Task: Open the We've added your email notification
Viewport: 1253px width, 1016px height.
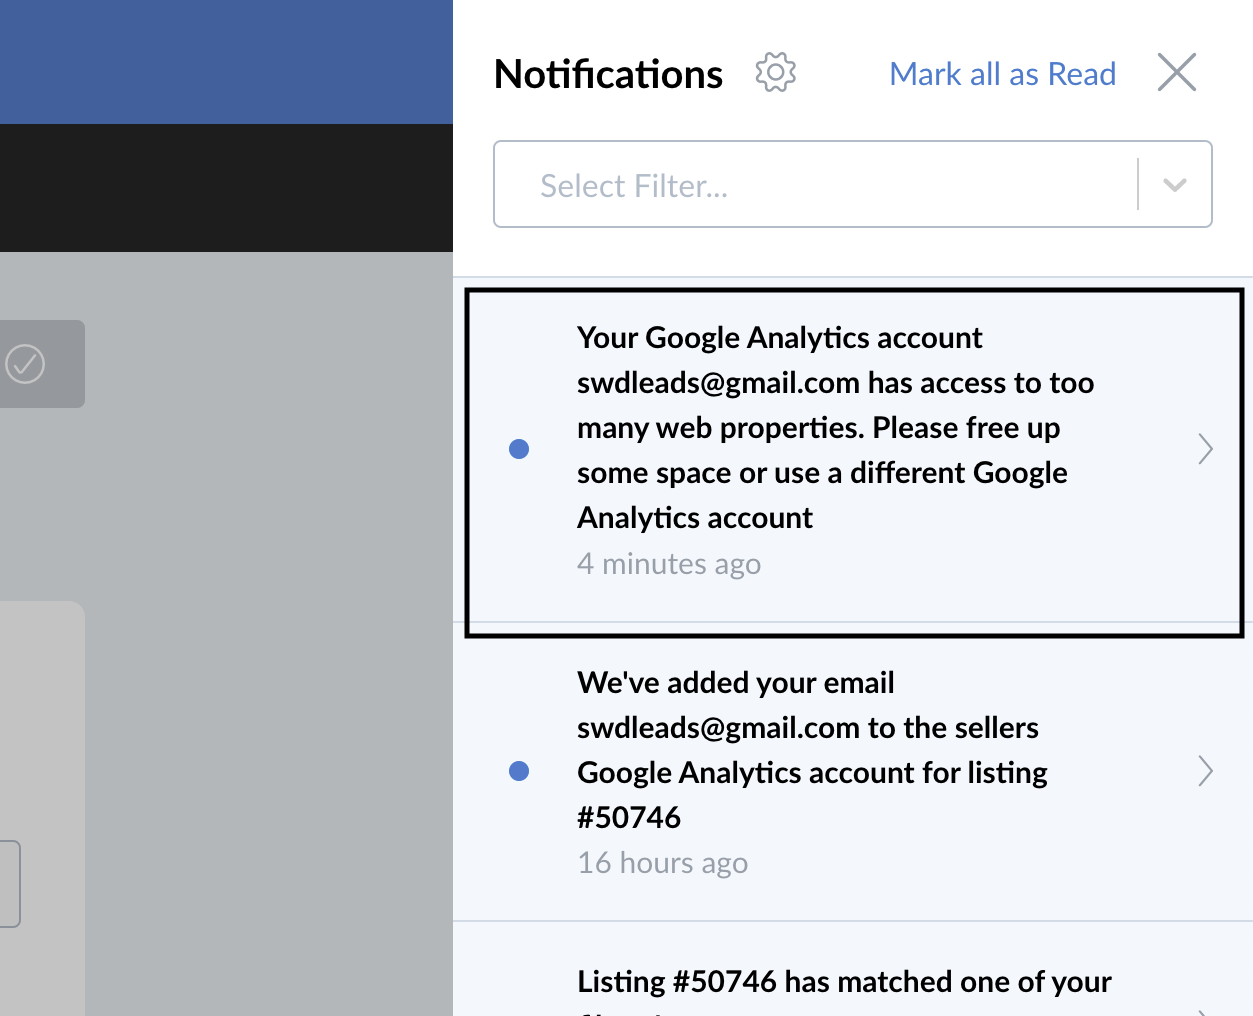Action: coord(853,771)
